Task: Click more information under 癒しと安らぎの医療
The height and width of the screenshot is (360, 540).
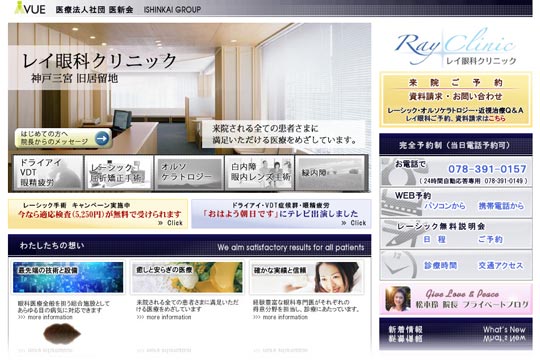Action: coord(164,317)
